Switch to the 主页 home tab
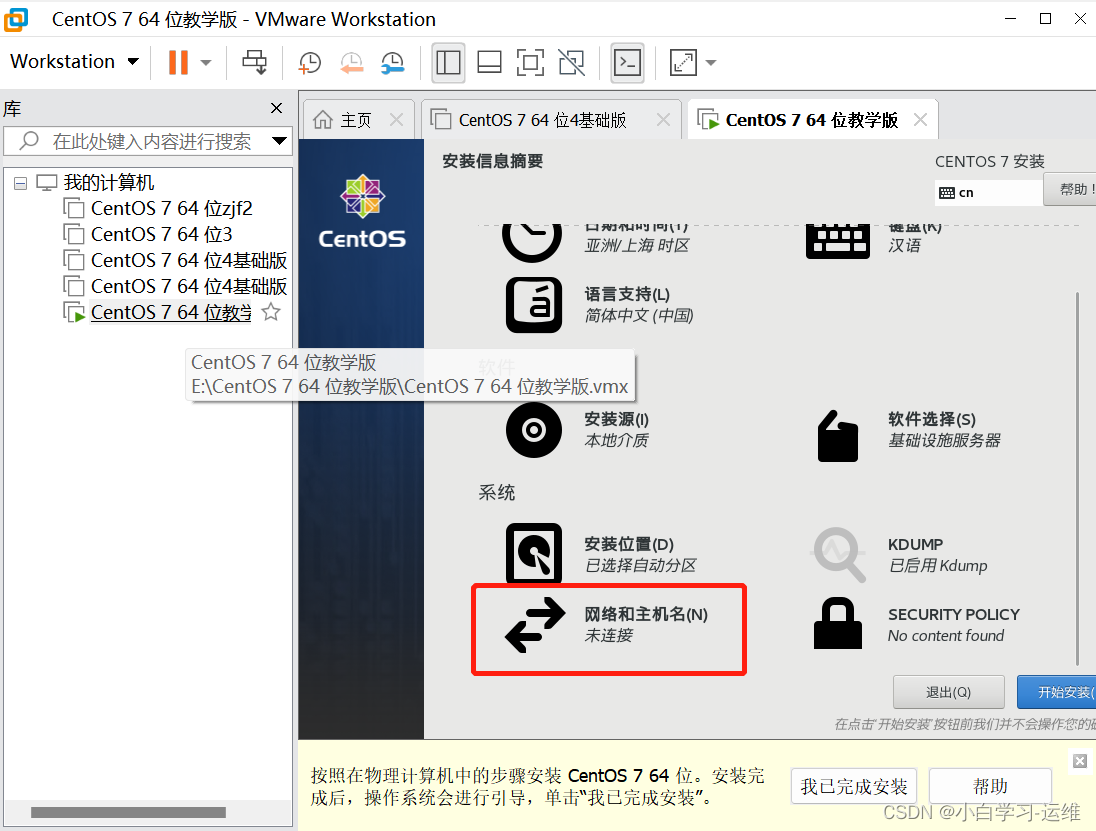The width and height of the screenshot is (1096, 831). [356, 120]
